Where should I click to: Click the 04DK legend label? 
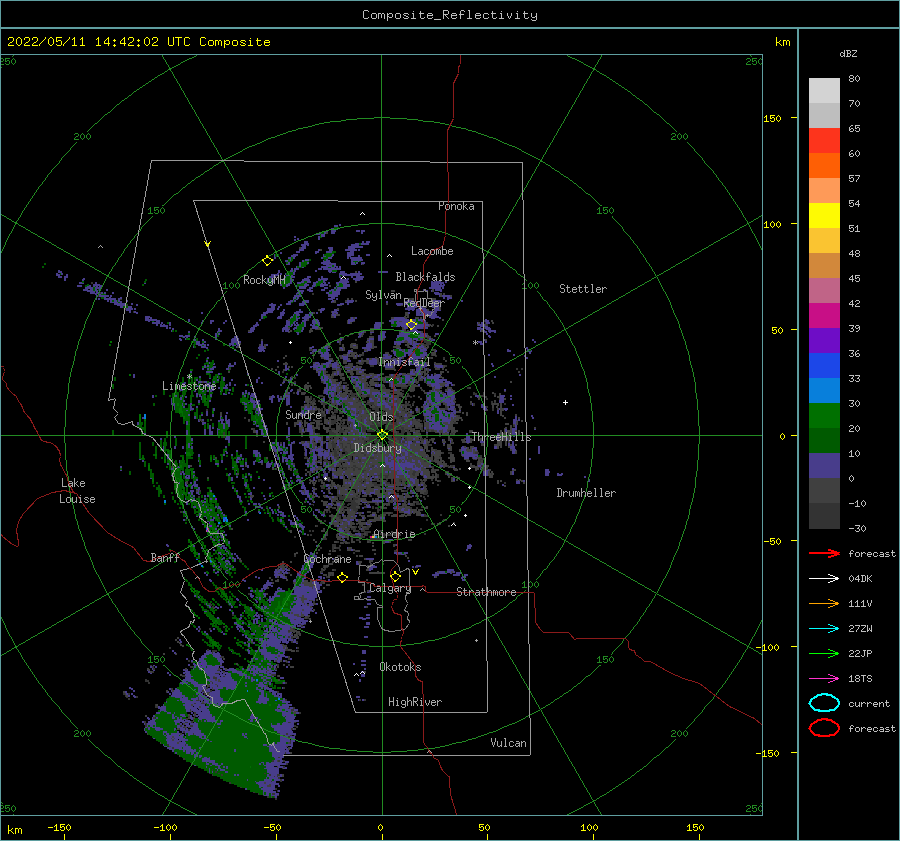[860, 579]
